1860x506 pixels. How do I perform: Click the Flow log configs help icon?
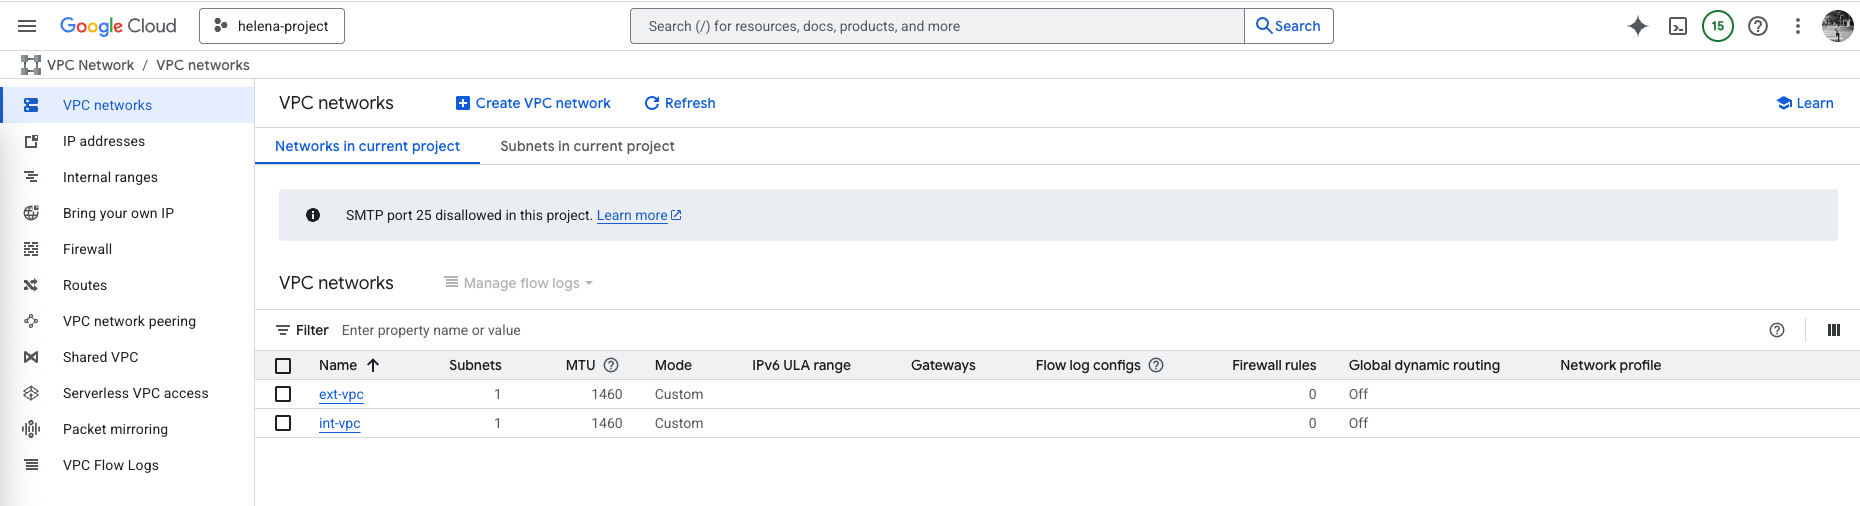pos(1156,365)
